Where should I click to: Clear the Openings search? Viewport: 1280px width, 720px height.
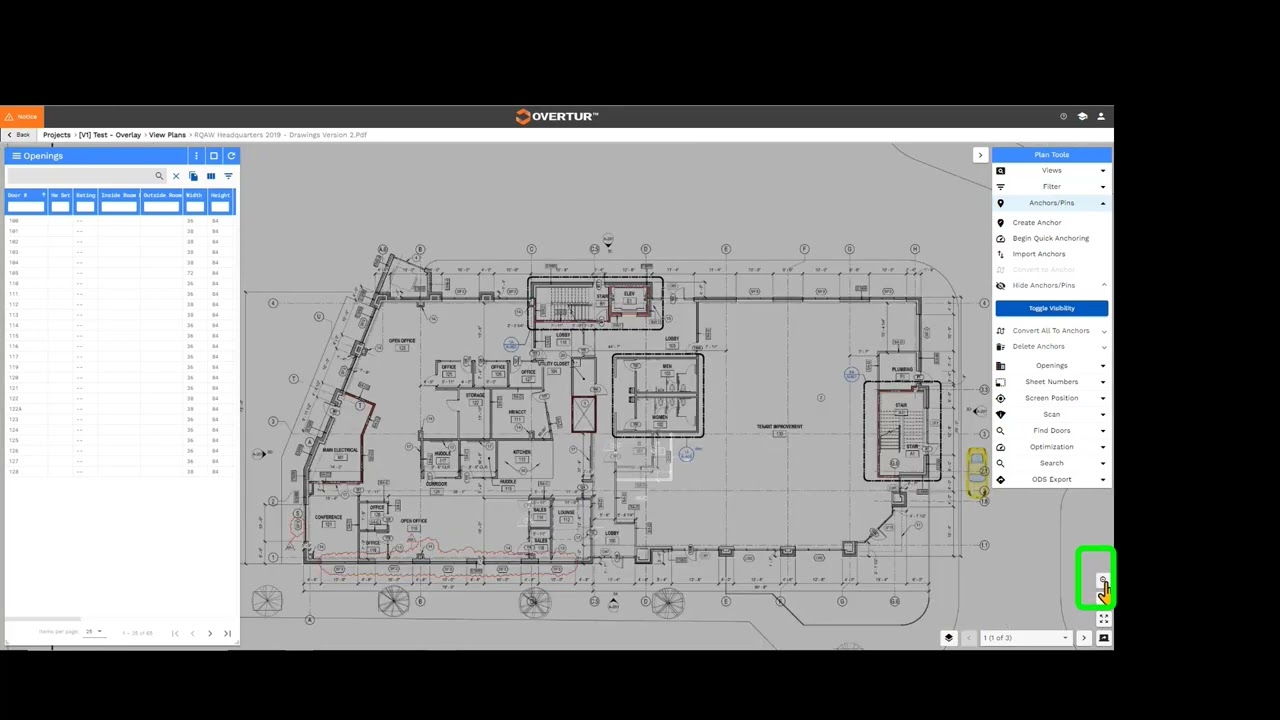(x=176, y=176)
